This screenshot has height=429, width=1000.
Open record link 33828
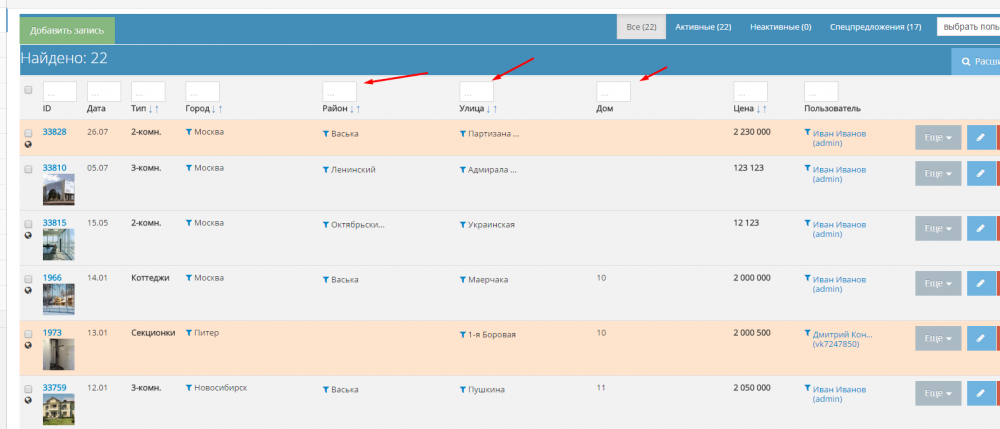point(54,132)
